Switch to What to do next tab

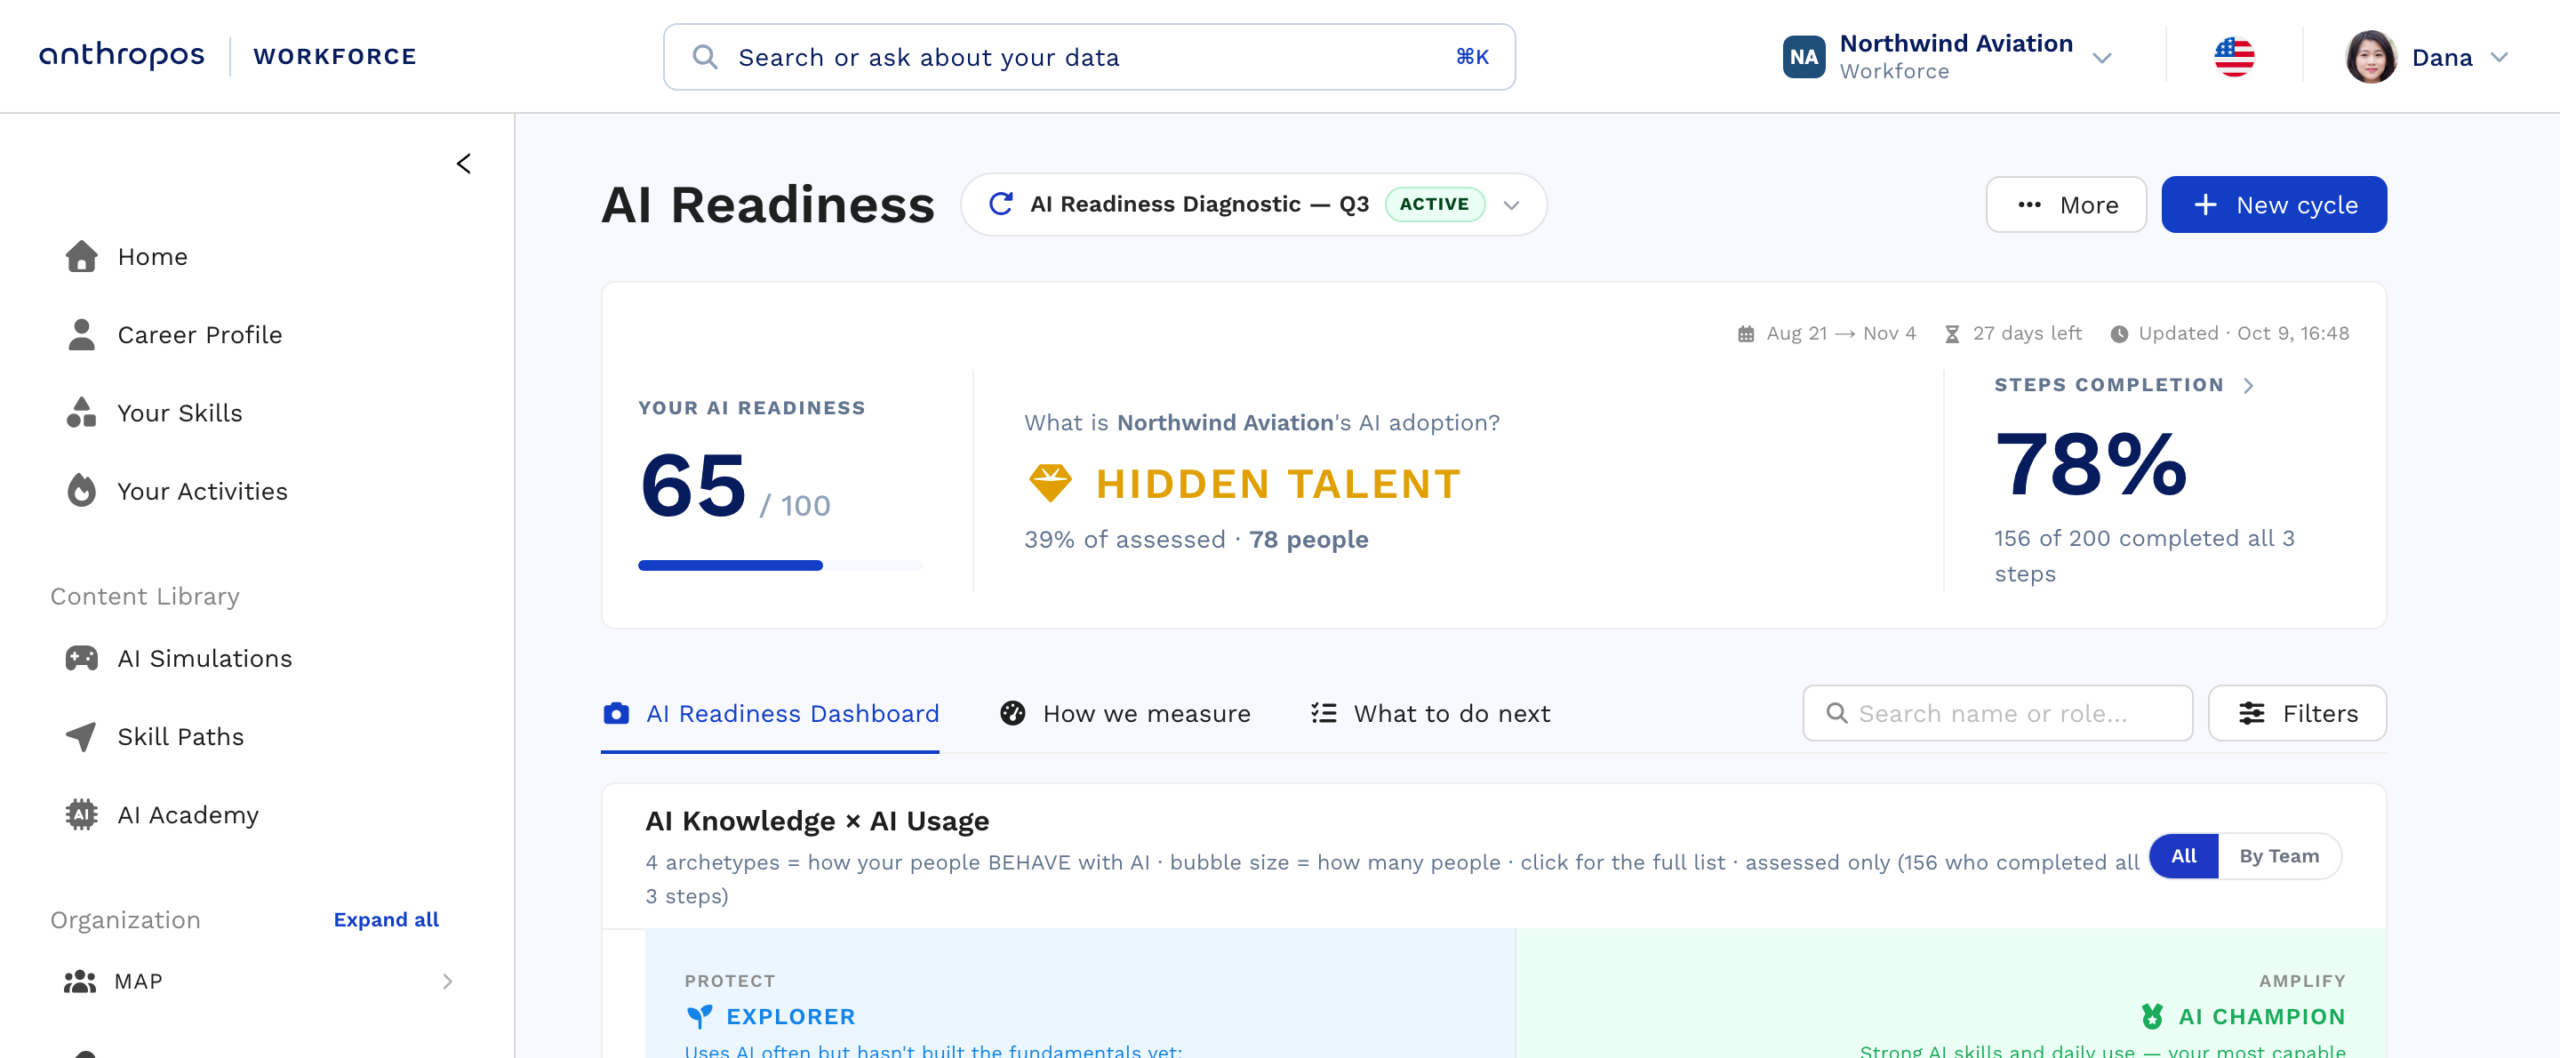(1430, 713)
